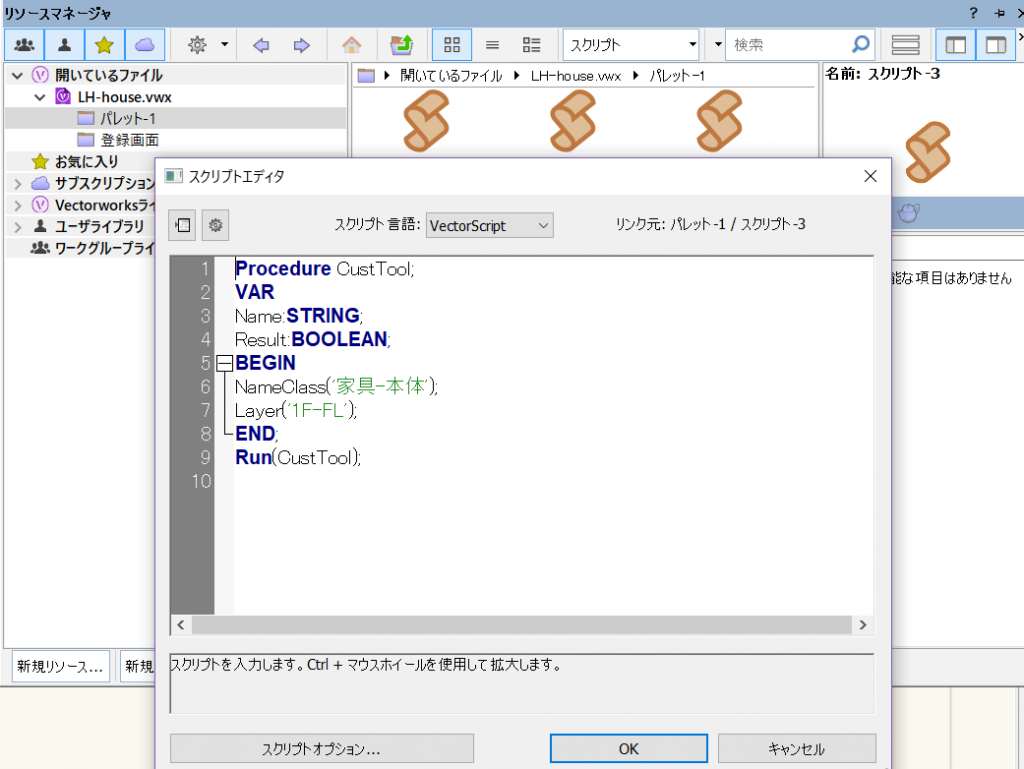
Task: Switch to thumbnail grid view
Action: tap(452, 45)
